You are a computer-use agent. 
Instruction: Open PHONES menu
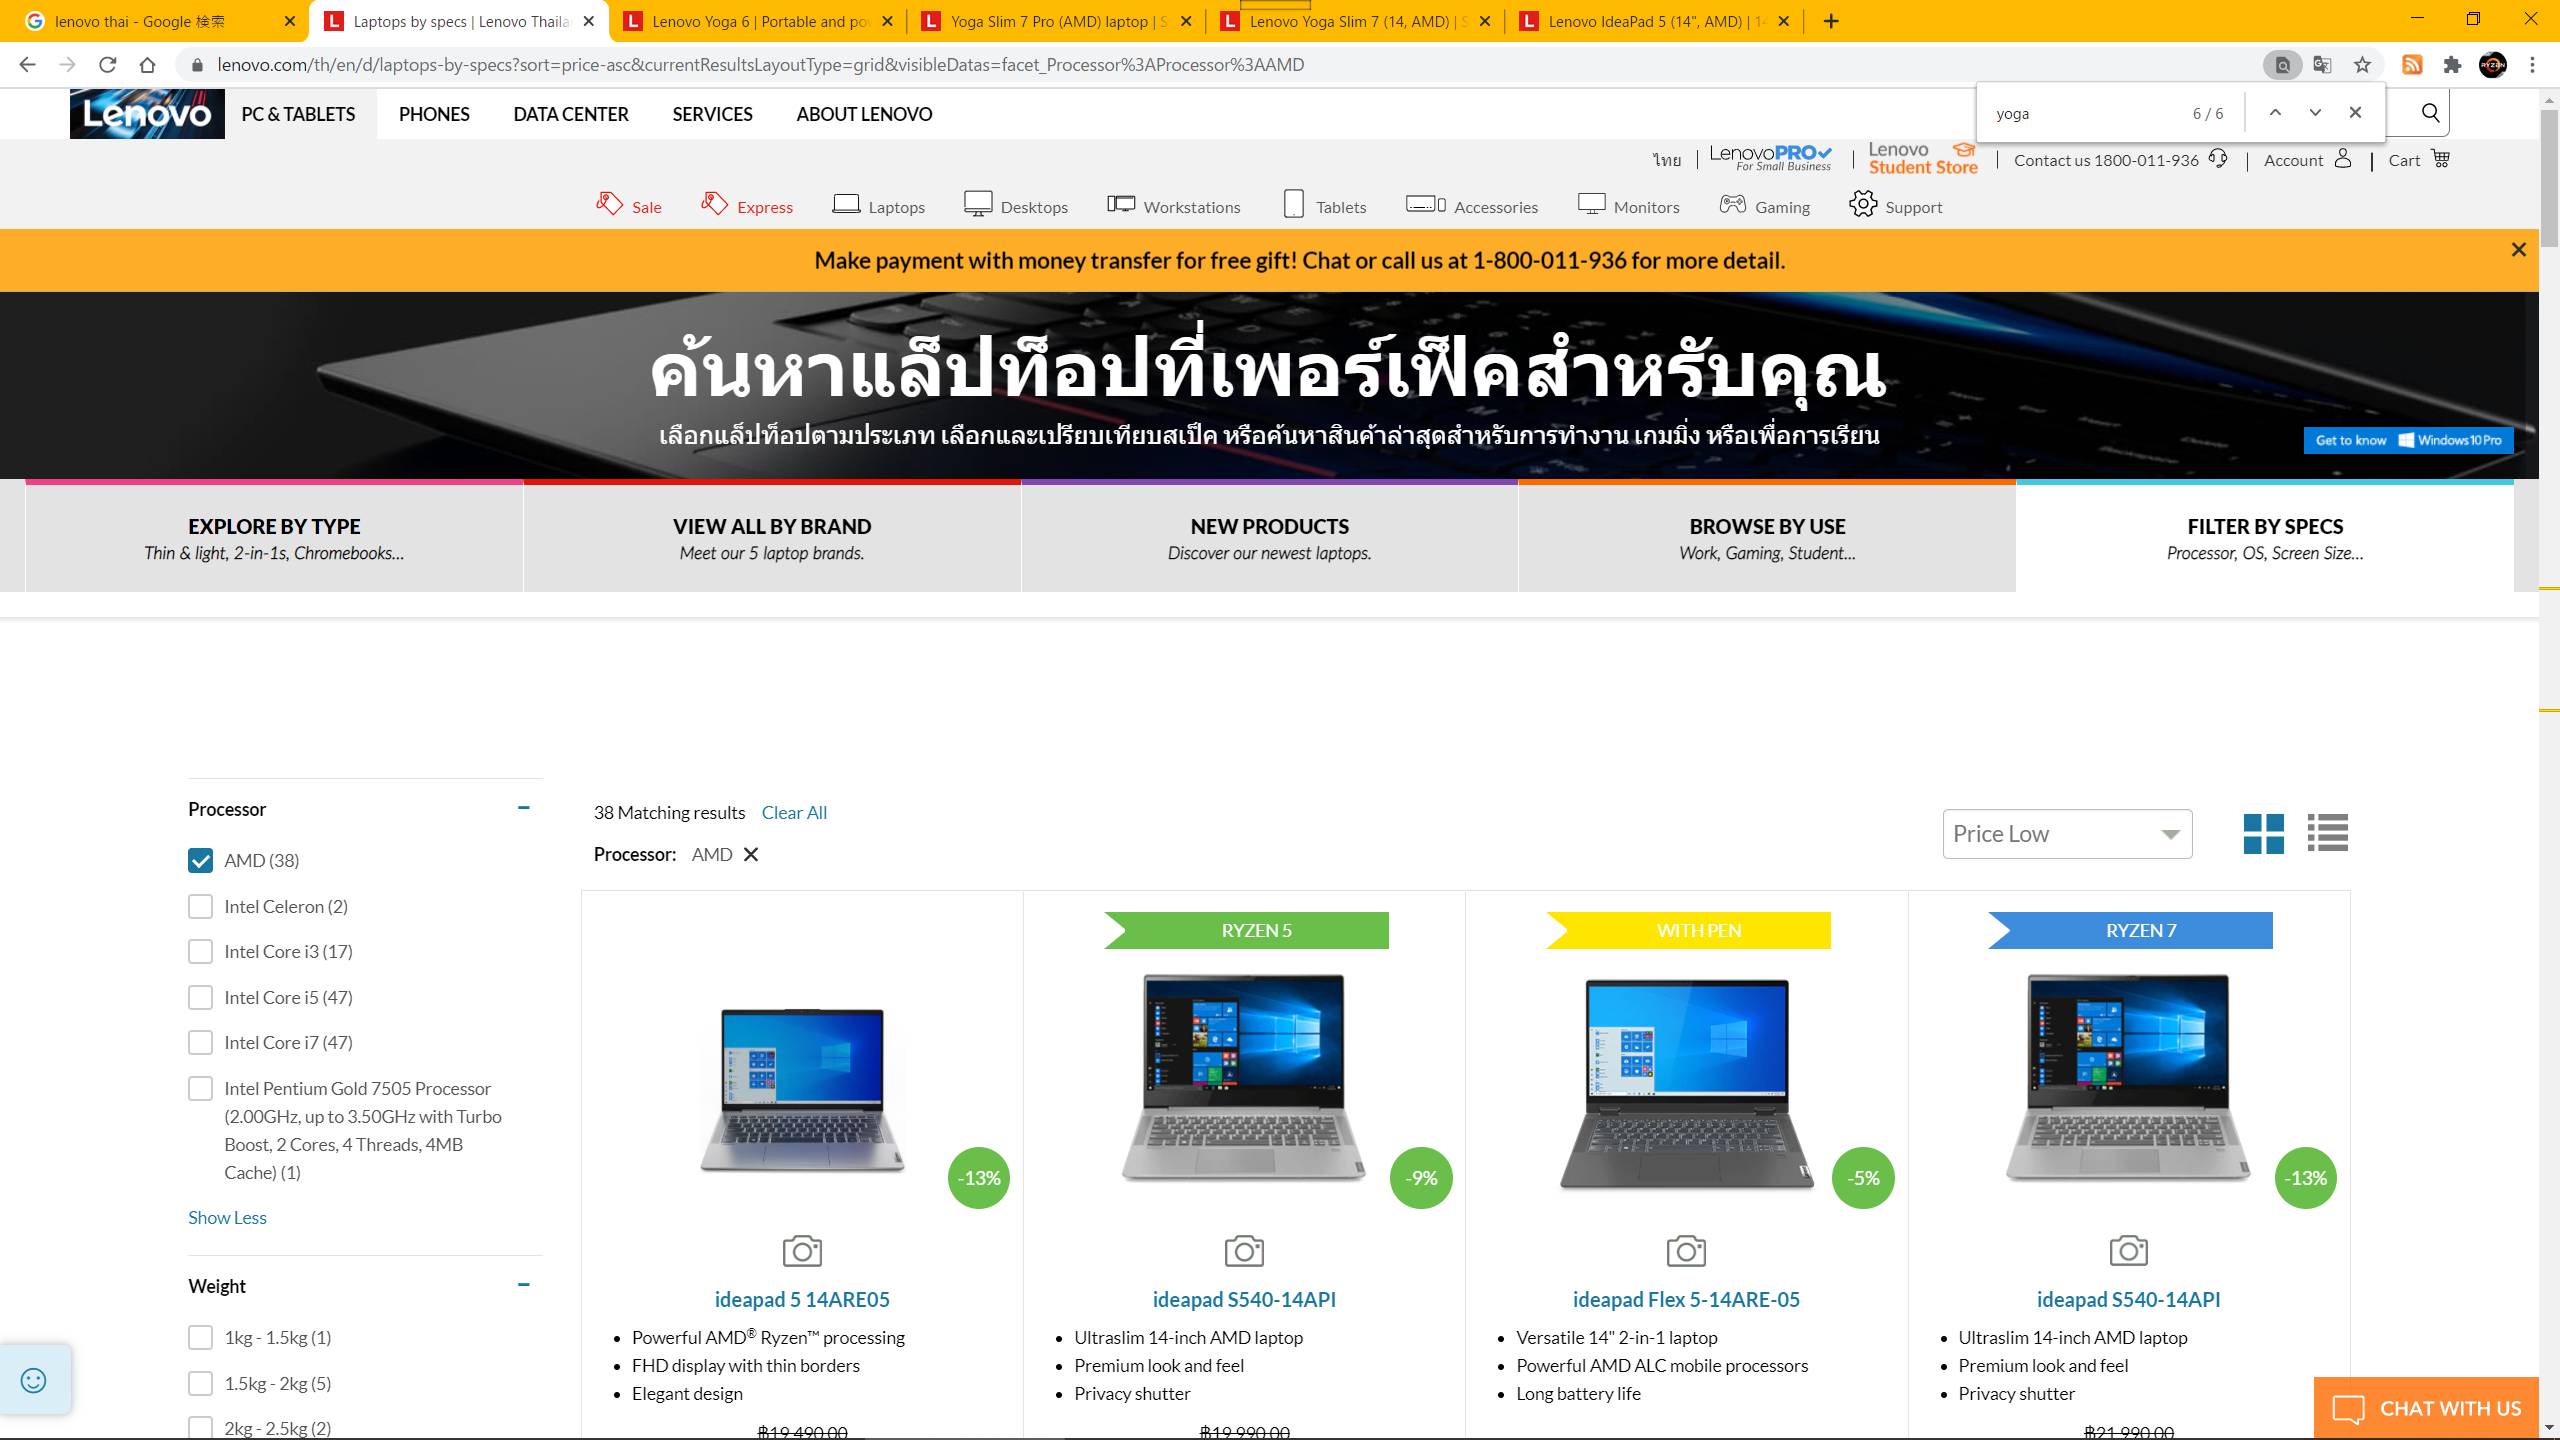[x=434, y=114]
